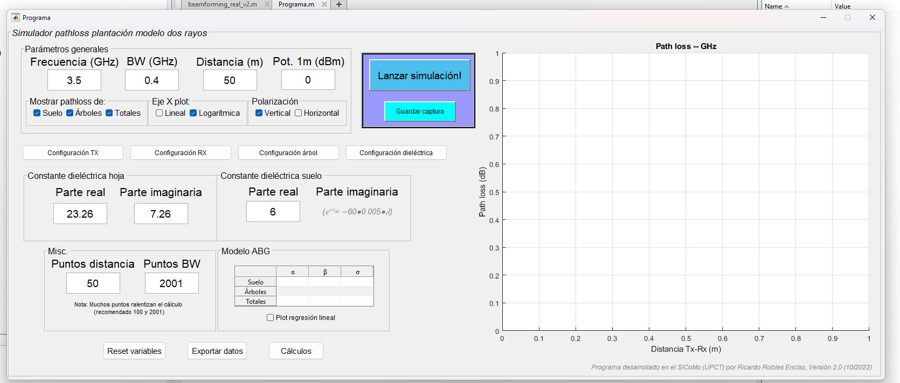Viewport: 900px width, 383px height.
Task: Click the Exportar datos button
Action: (217, 351)
